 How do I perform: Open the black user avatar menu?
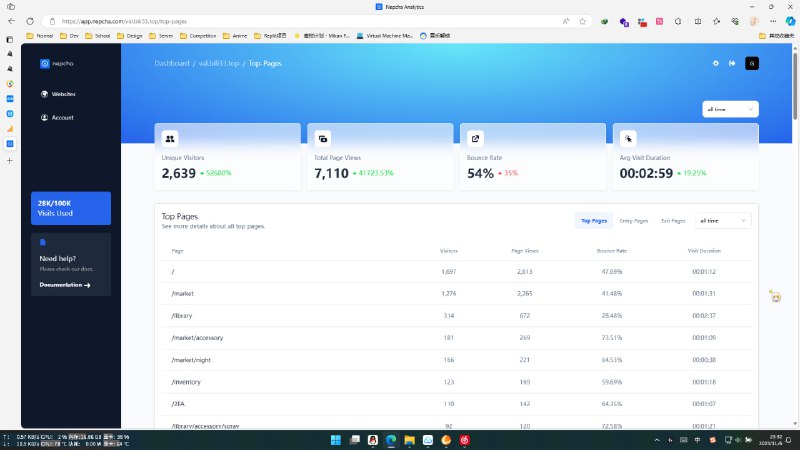(x=752, y=63)
